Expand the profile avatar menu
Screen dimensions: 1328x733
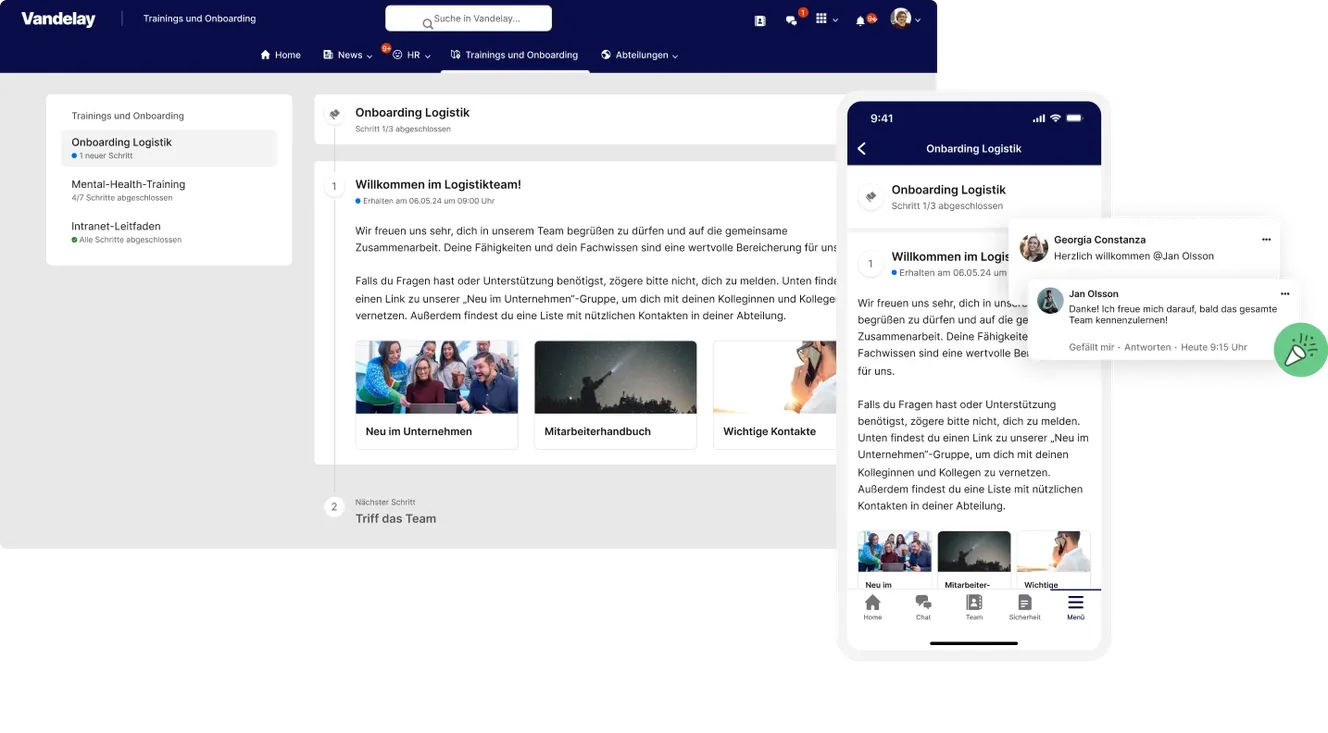pyautogui.click(x=905, y=18)
